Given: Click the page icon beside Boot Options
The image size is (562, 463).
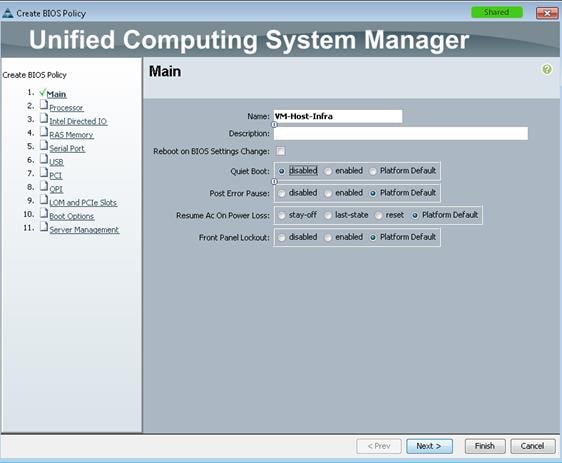Looking at the screenshot, I should 44,213.
